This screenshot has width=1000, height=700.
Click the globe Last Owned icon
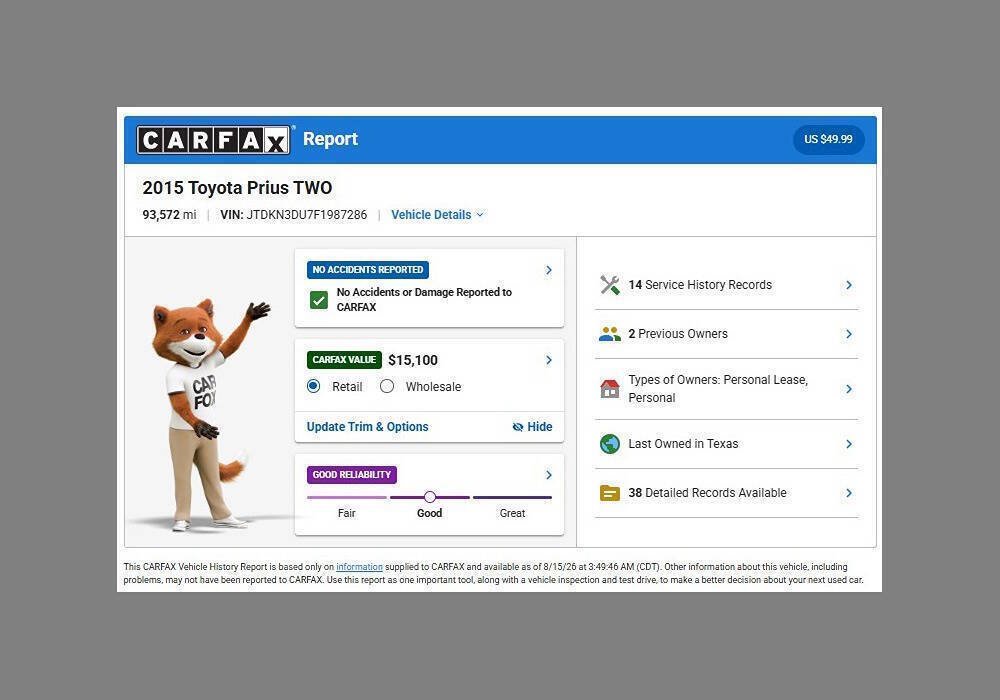tap(610, 444)
